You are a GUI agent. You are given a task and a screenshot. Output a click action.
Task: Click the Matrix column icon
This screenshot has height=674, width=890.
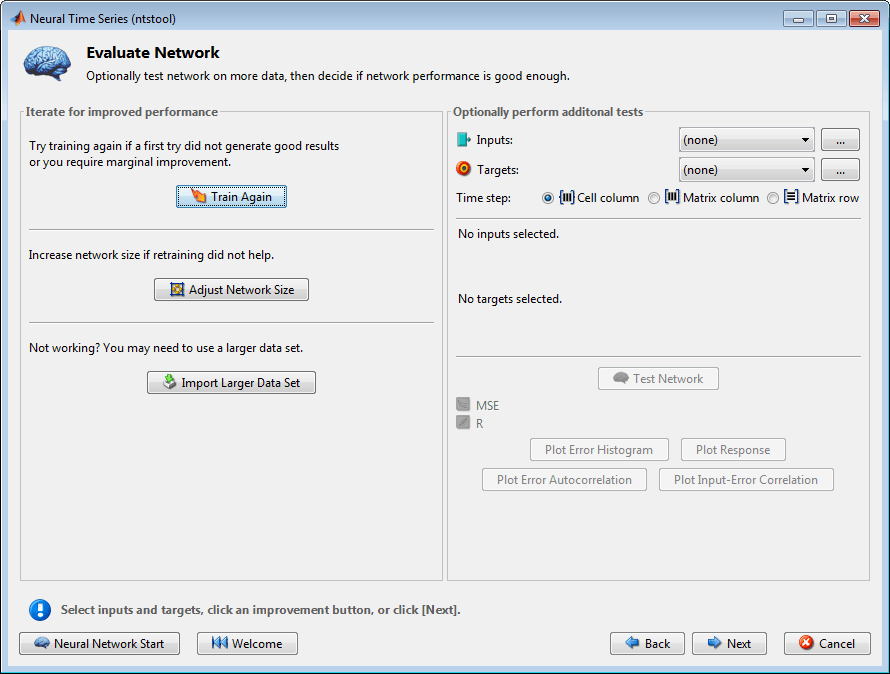[x=672, y=197]
